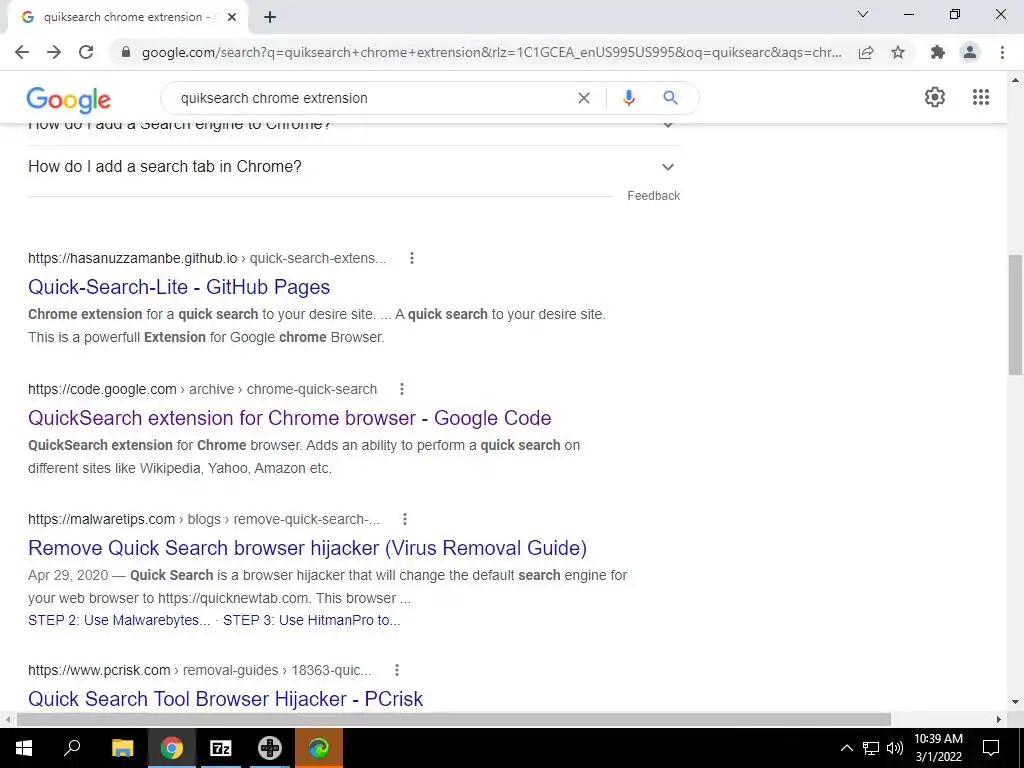
Task: Open options for code.google.com result
Action: [x=402, y=389]
